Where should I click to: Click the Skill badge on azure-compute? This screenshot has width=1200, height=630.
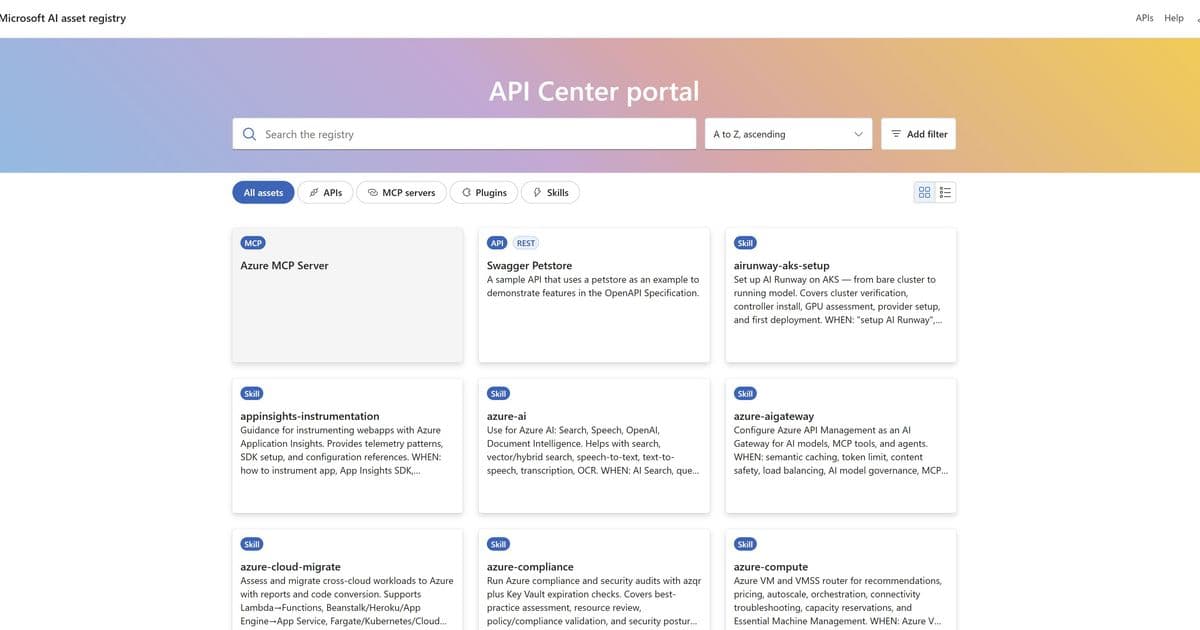point(745,544)
